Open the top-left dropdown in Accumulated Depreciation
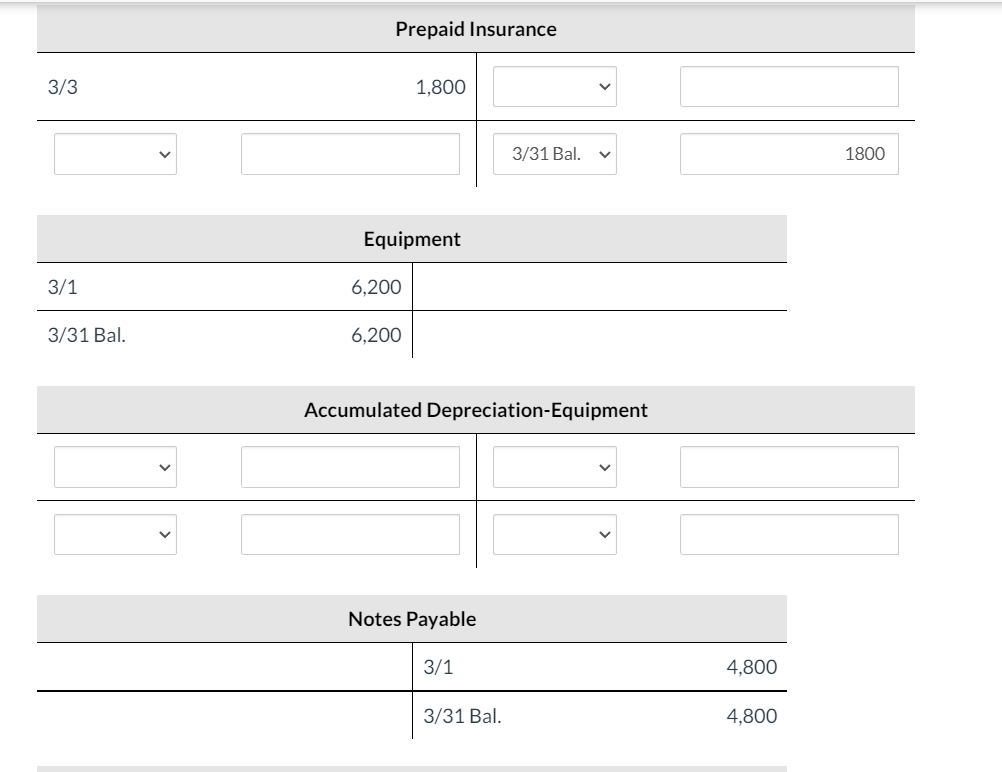 pyautogui.click(x=115, y=466)
